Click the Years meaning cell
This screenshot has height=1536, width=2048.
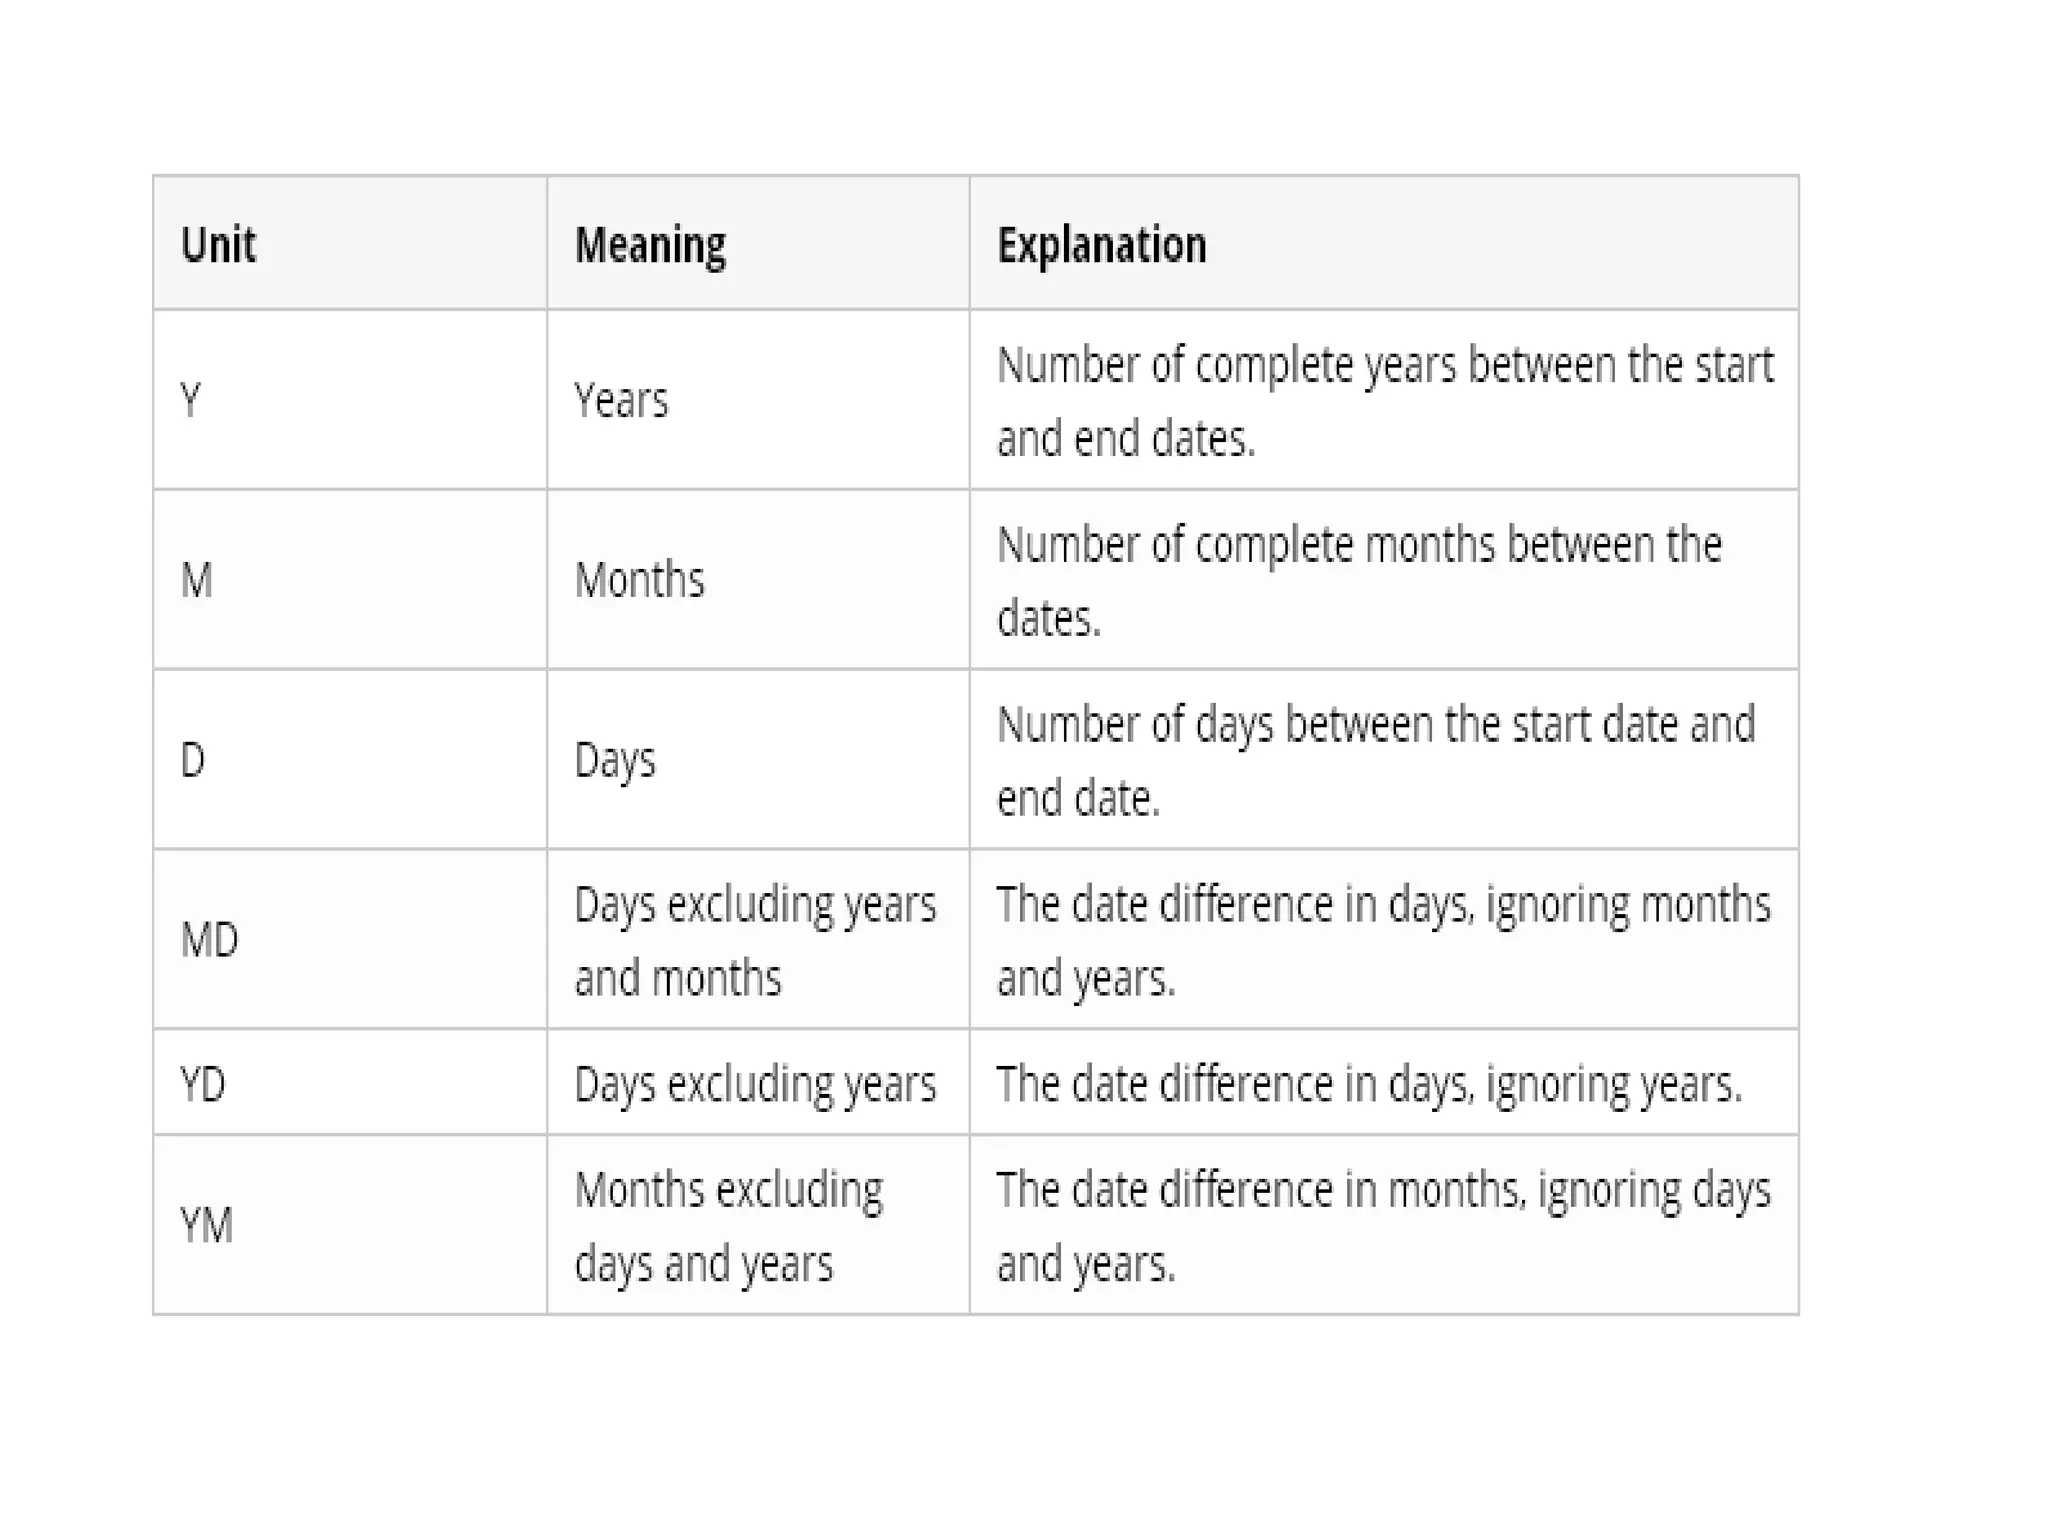coord(621,401)
